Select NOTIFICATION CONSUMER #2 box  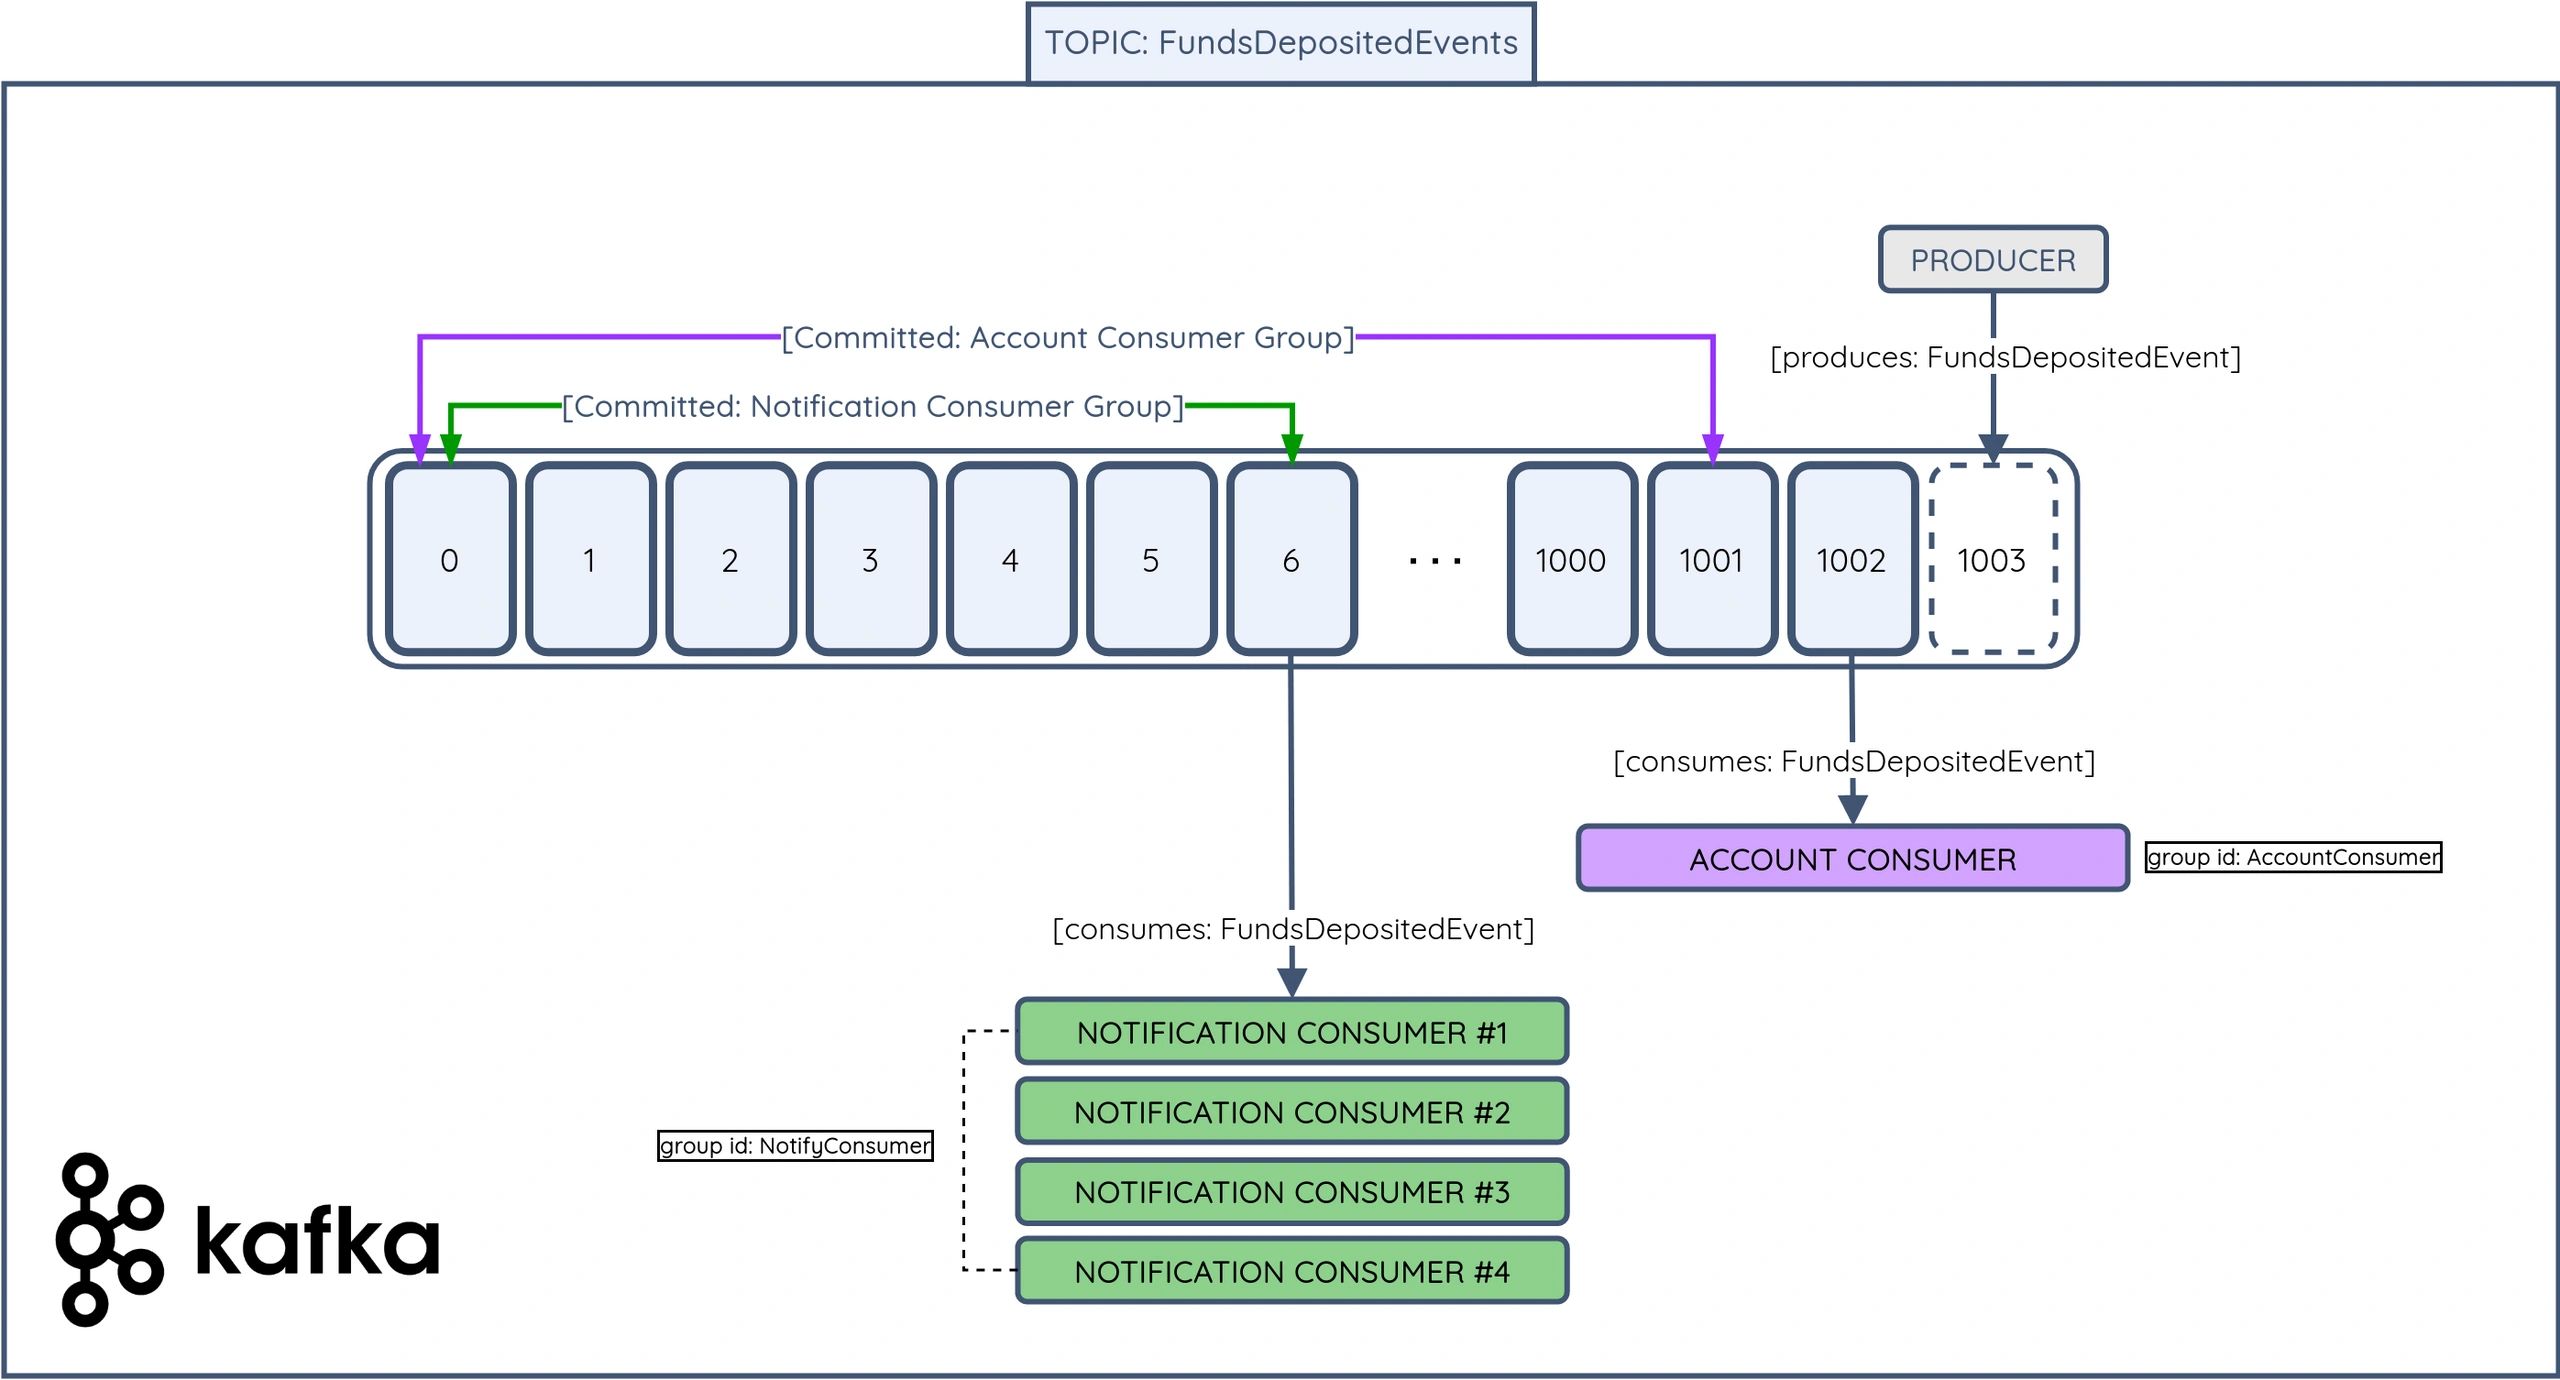tap(1291, 1112)
